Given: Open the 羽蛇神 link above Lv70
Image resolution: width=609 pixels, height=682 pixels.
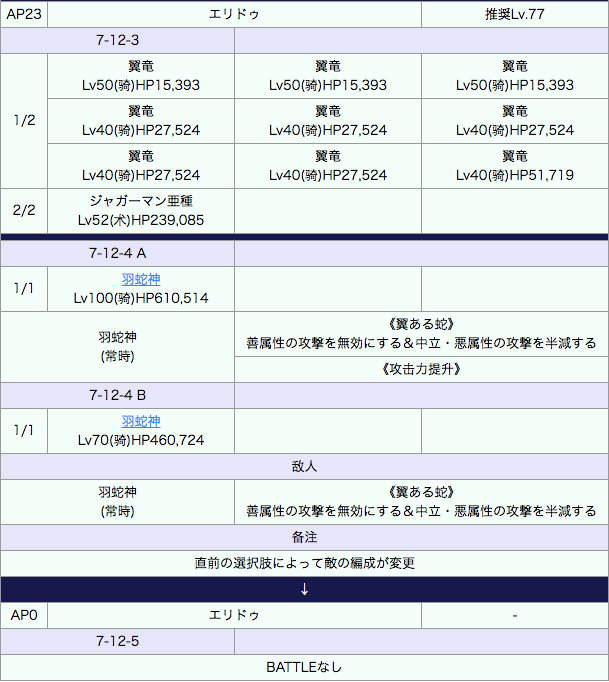Looking at the screenshot, I should click(x=140, y=422).
